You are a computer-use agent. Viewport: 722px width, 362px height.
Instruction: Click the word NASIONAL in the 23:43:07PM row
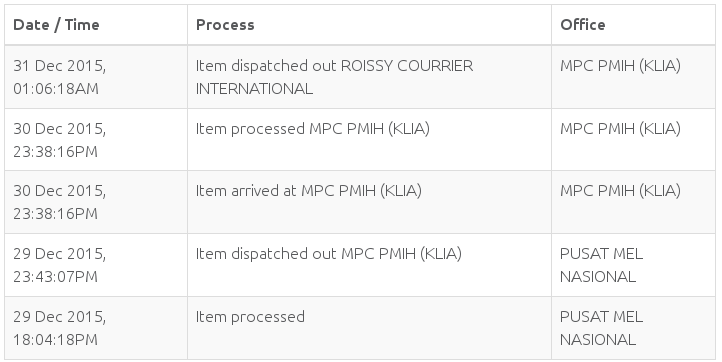pos(598,277)
